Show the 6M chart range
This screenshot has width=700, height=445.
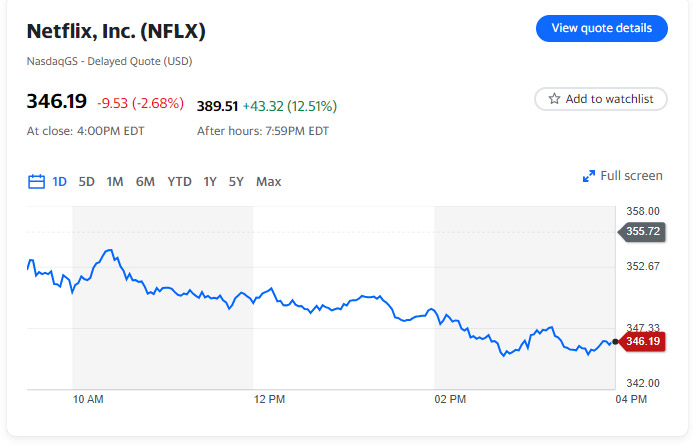point(145,182)
